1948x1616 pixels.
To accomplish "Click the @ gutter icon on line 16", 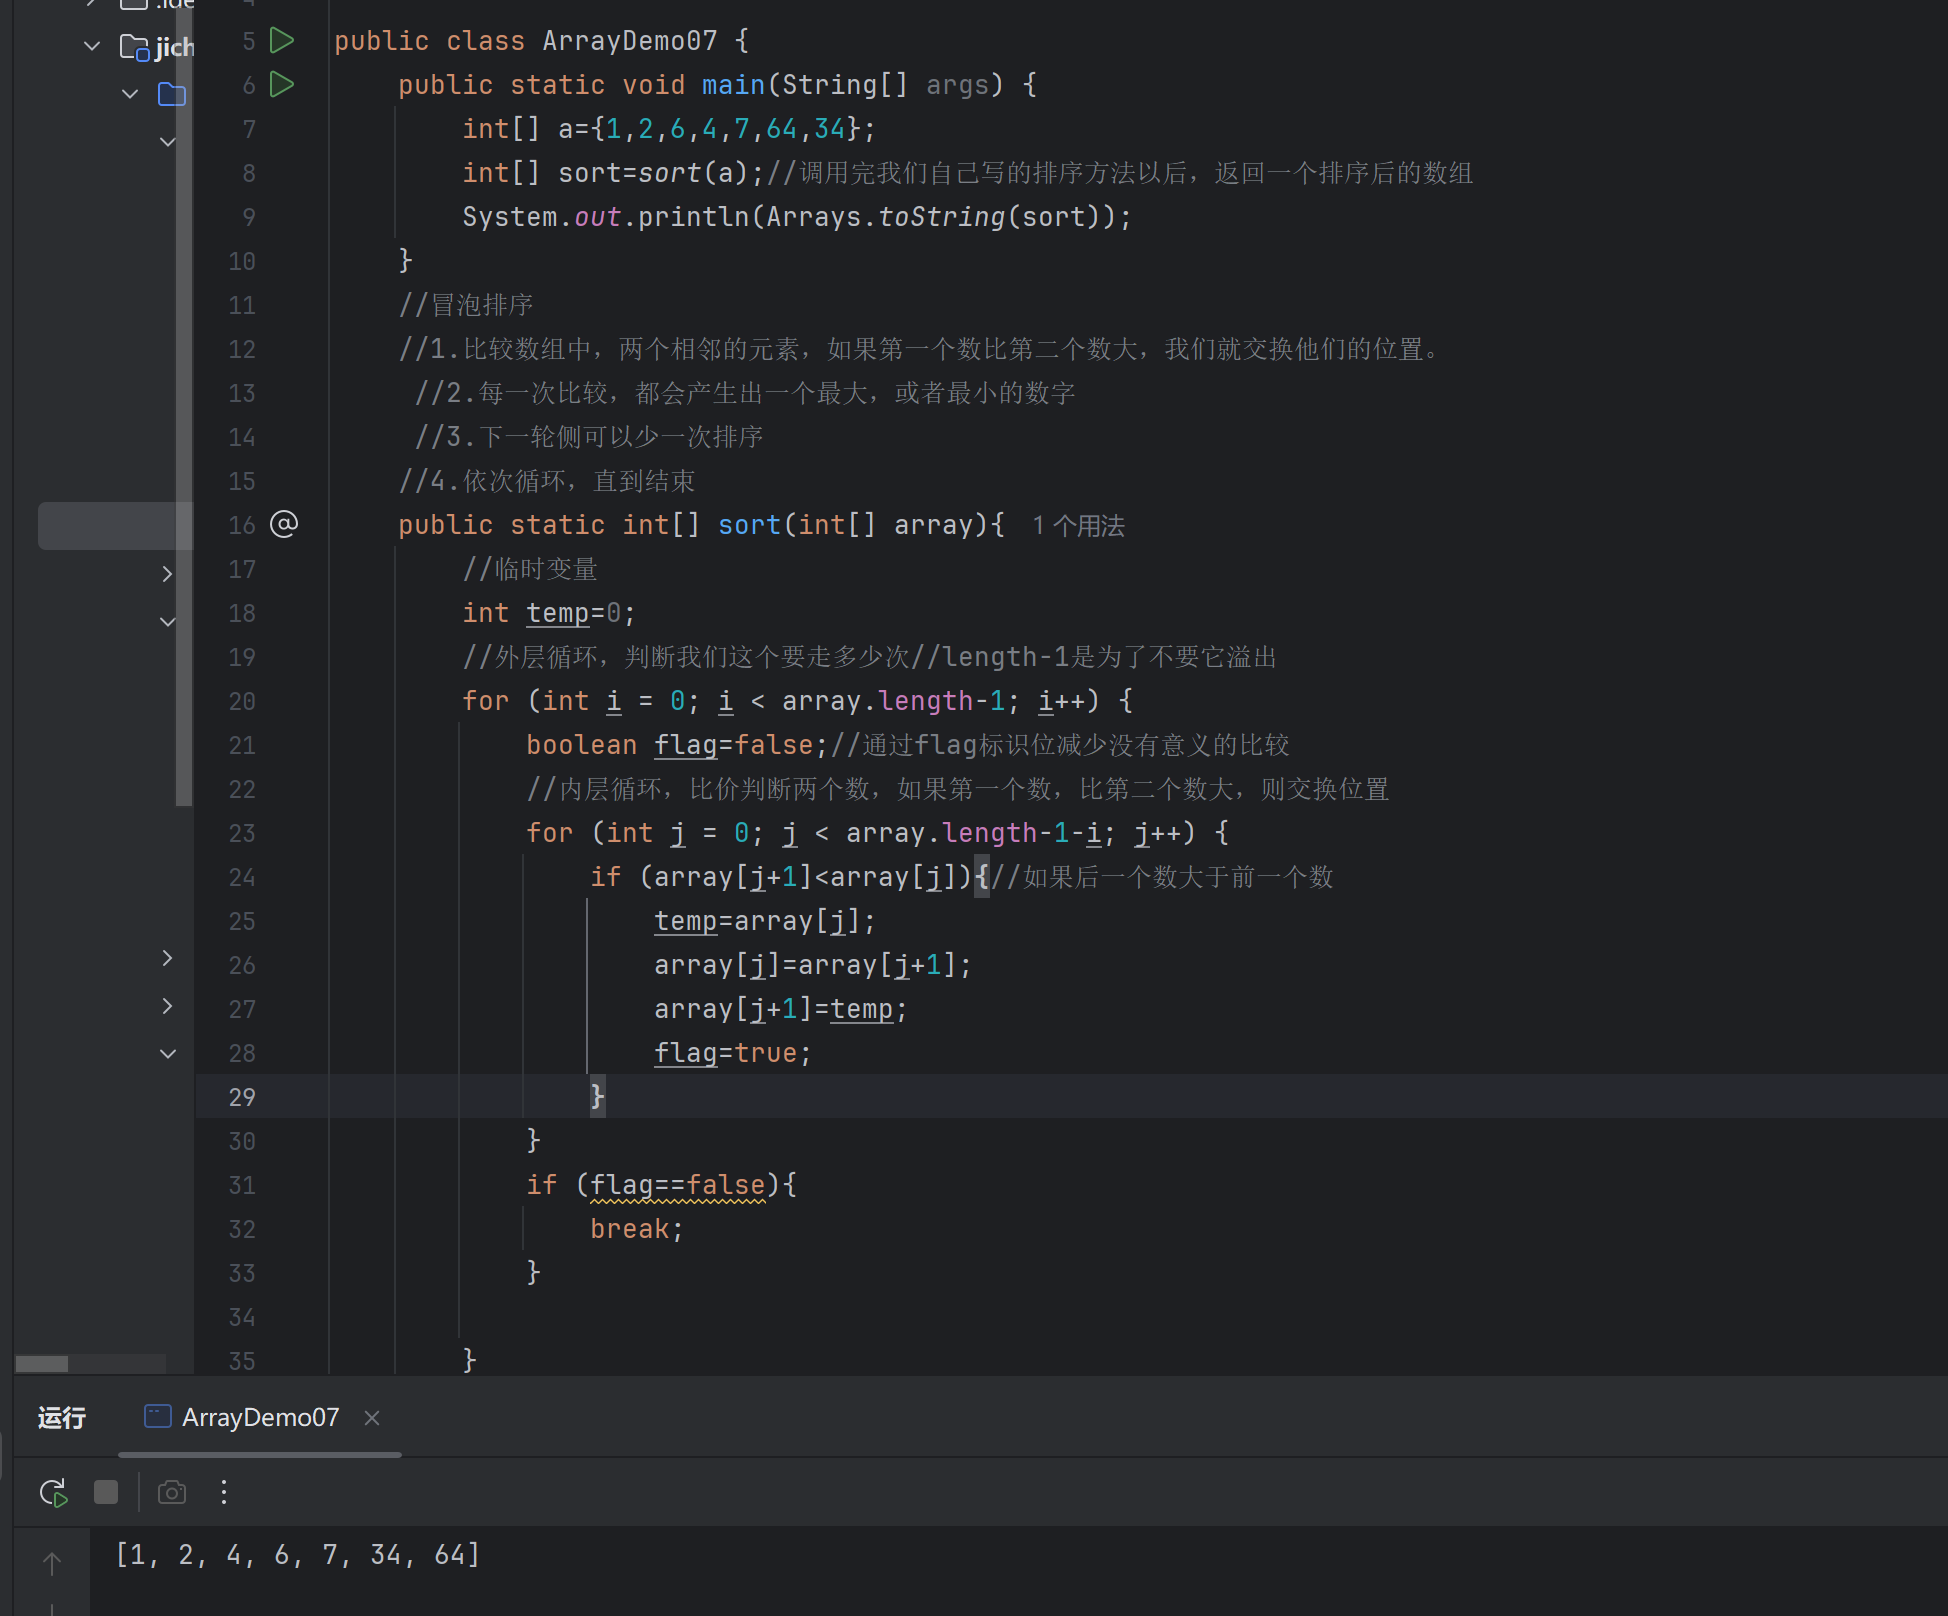I will [284, 524].
